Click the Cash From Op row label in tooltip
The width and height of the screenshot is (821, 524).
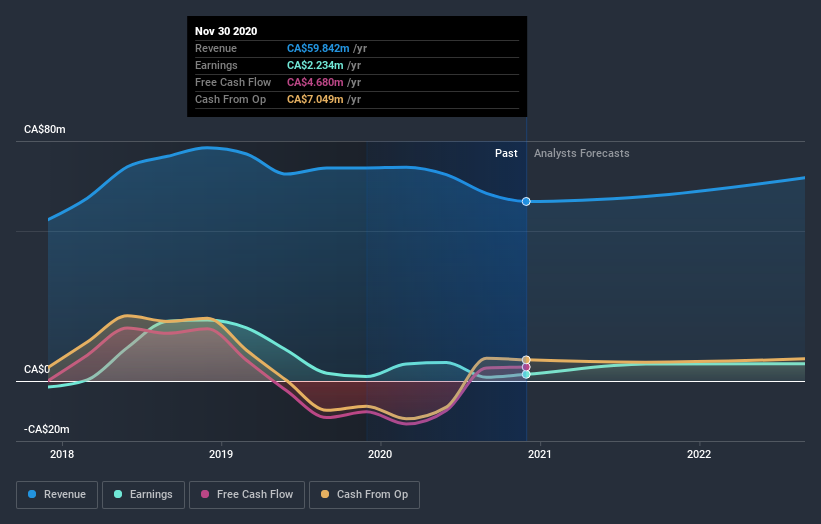click(x=230, y=99)
